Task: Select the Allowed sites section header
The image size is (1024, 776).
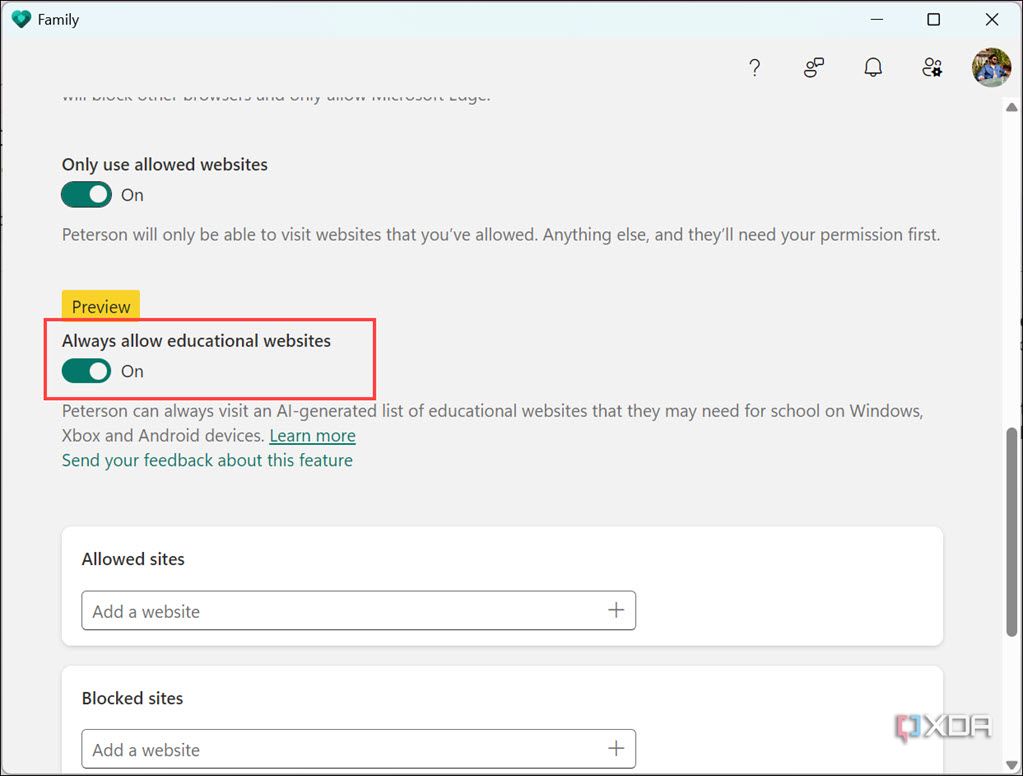Action: click(x=132, y=559)
